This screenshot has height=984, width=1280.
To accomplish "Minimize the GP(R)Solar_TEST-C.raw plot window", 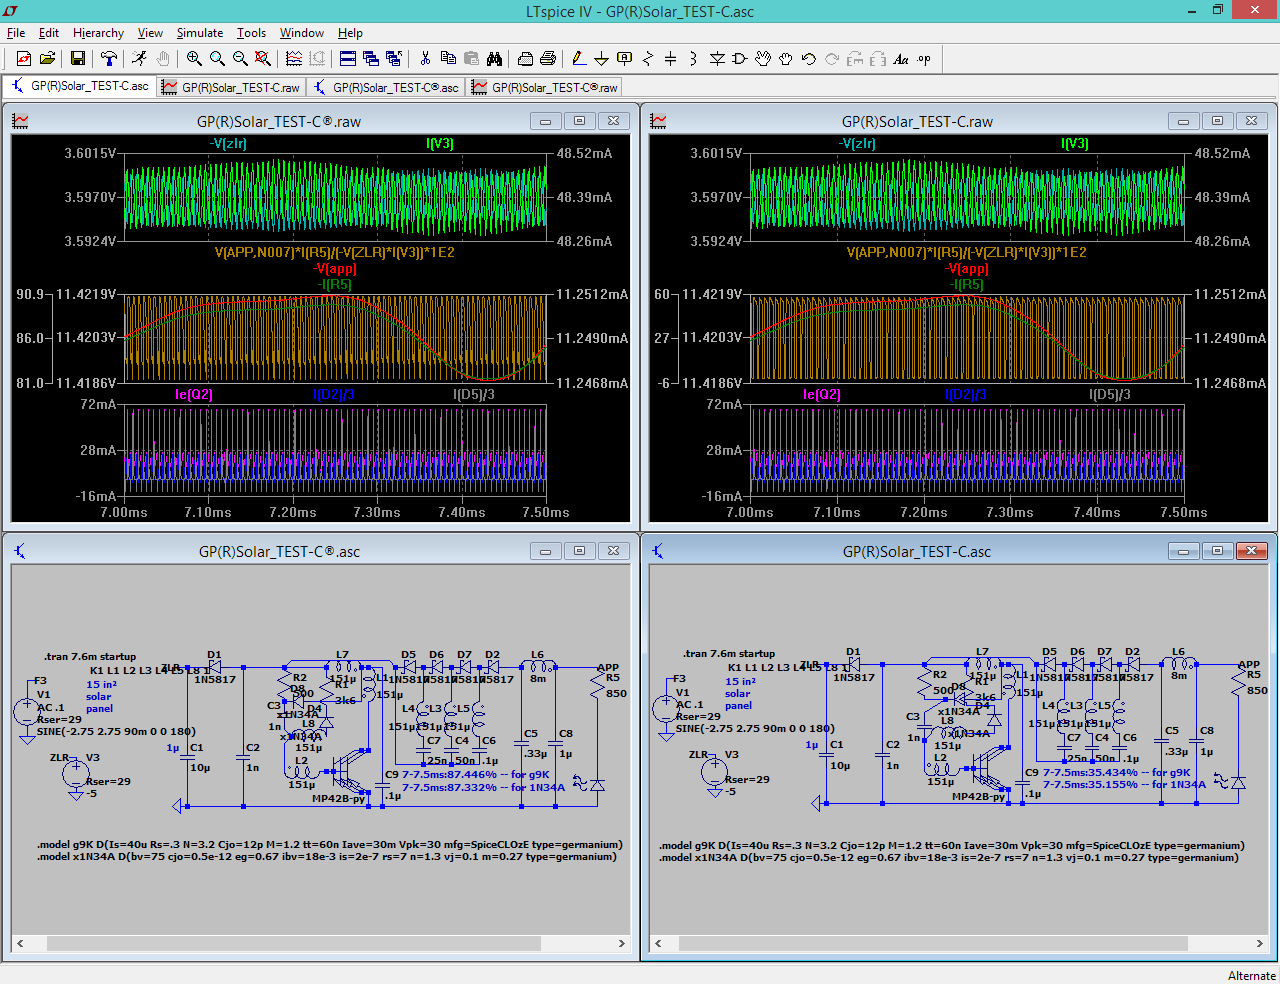I will click(x=1183, y=121).
